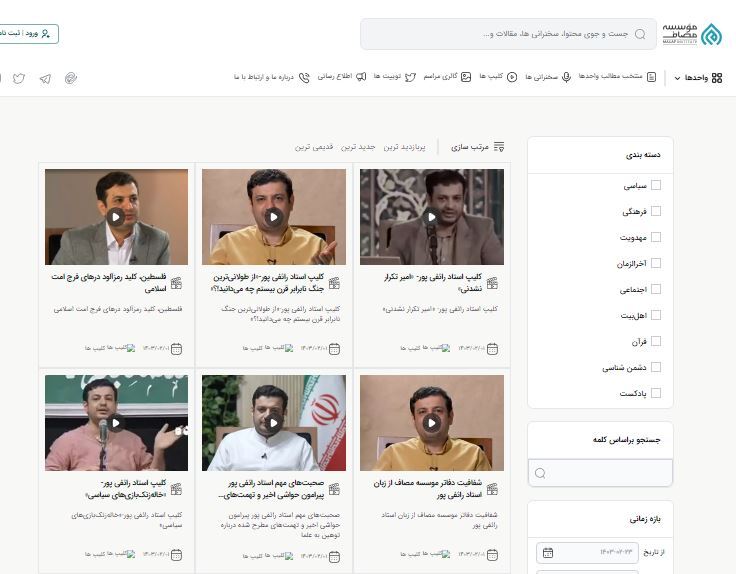Tick the اجتماعی checkbox
This screenshot has height=574, width=736.
point(656,289)
